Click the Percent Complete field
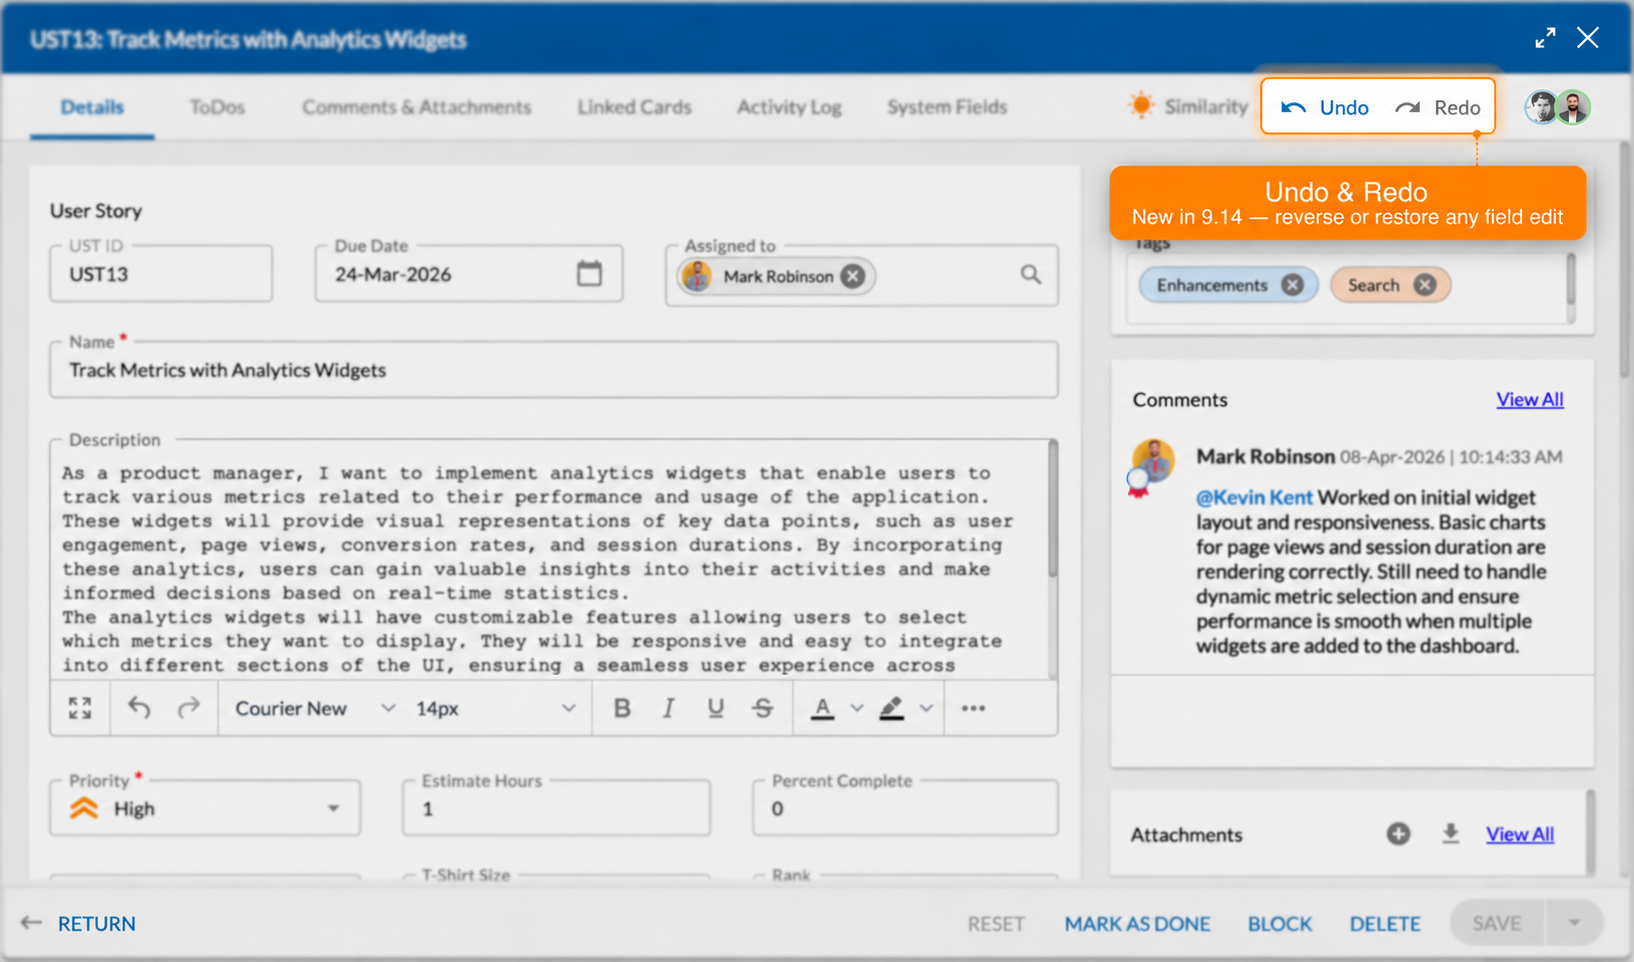Screen dimensions: 1634x962 (x=905, y=808)
